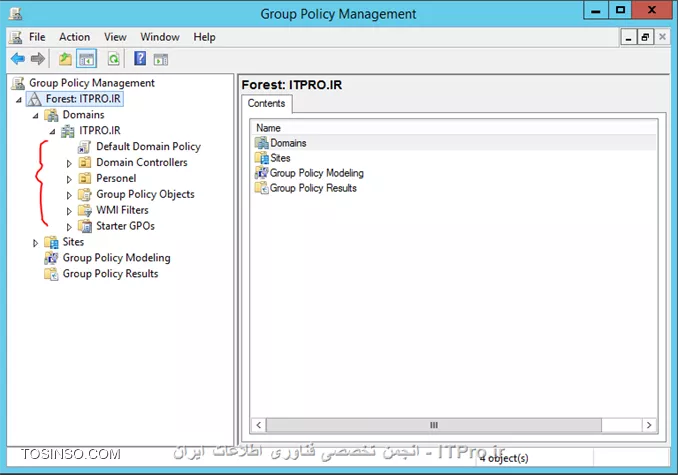Screen dimensions: 678x475
Task: Select Domains row text in Contents list
Action: tap(288, 143)
